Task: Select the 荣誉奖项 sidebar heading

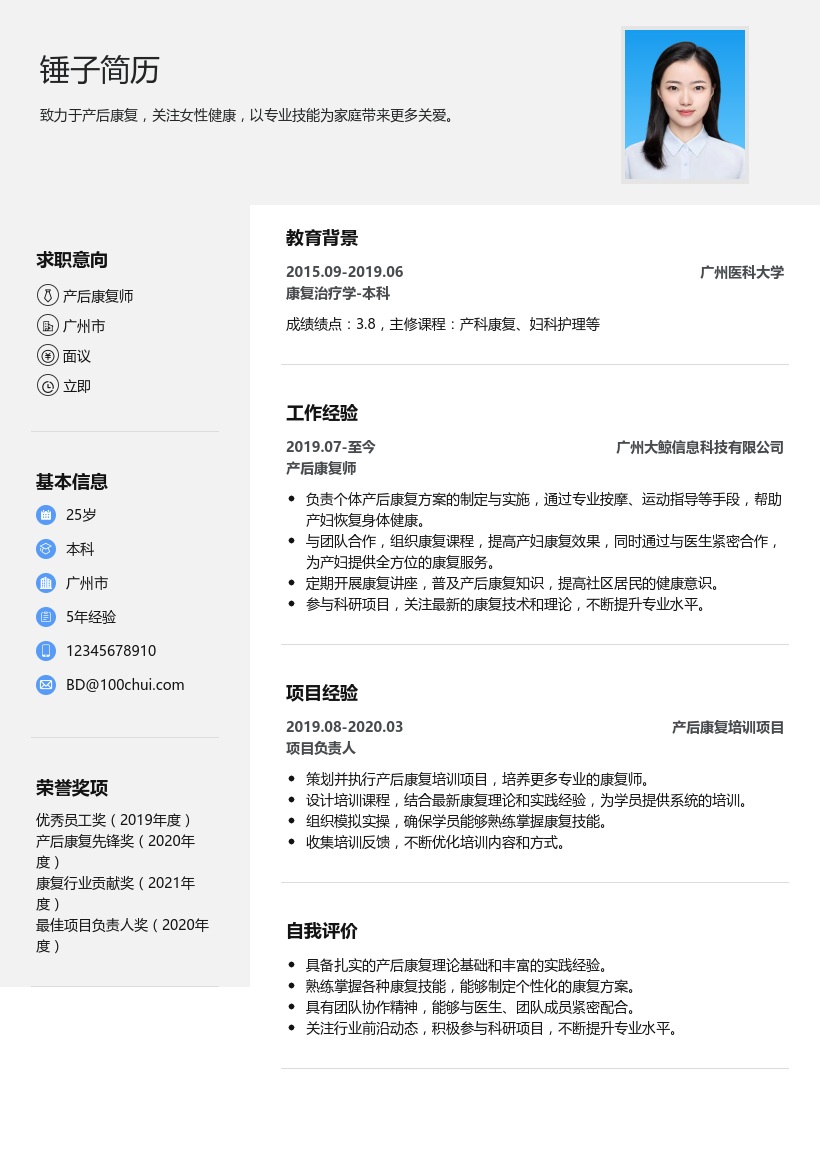Action: pyautogui.click(x=71, y=788)
